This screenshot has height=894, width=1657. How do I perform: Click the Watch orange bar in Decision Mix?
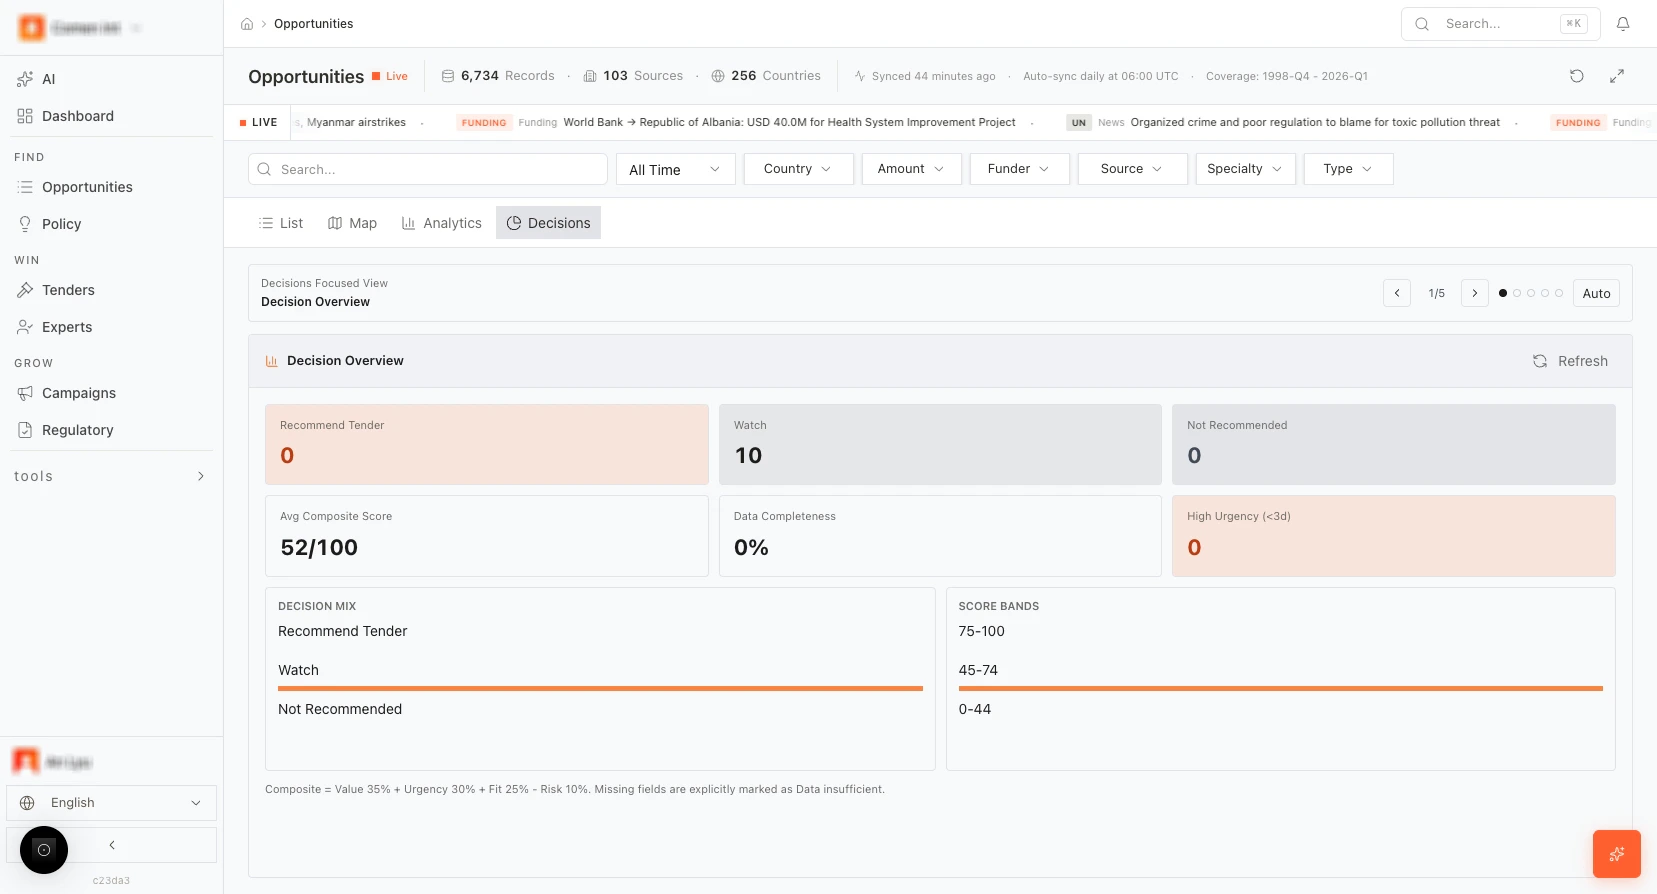click(600, 688)
